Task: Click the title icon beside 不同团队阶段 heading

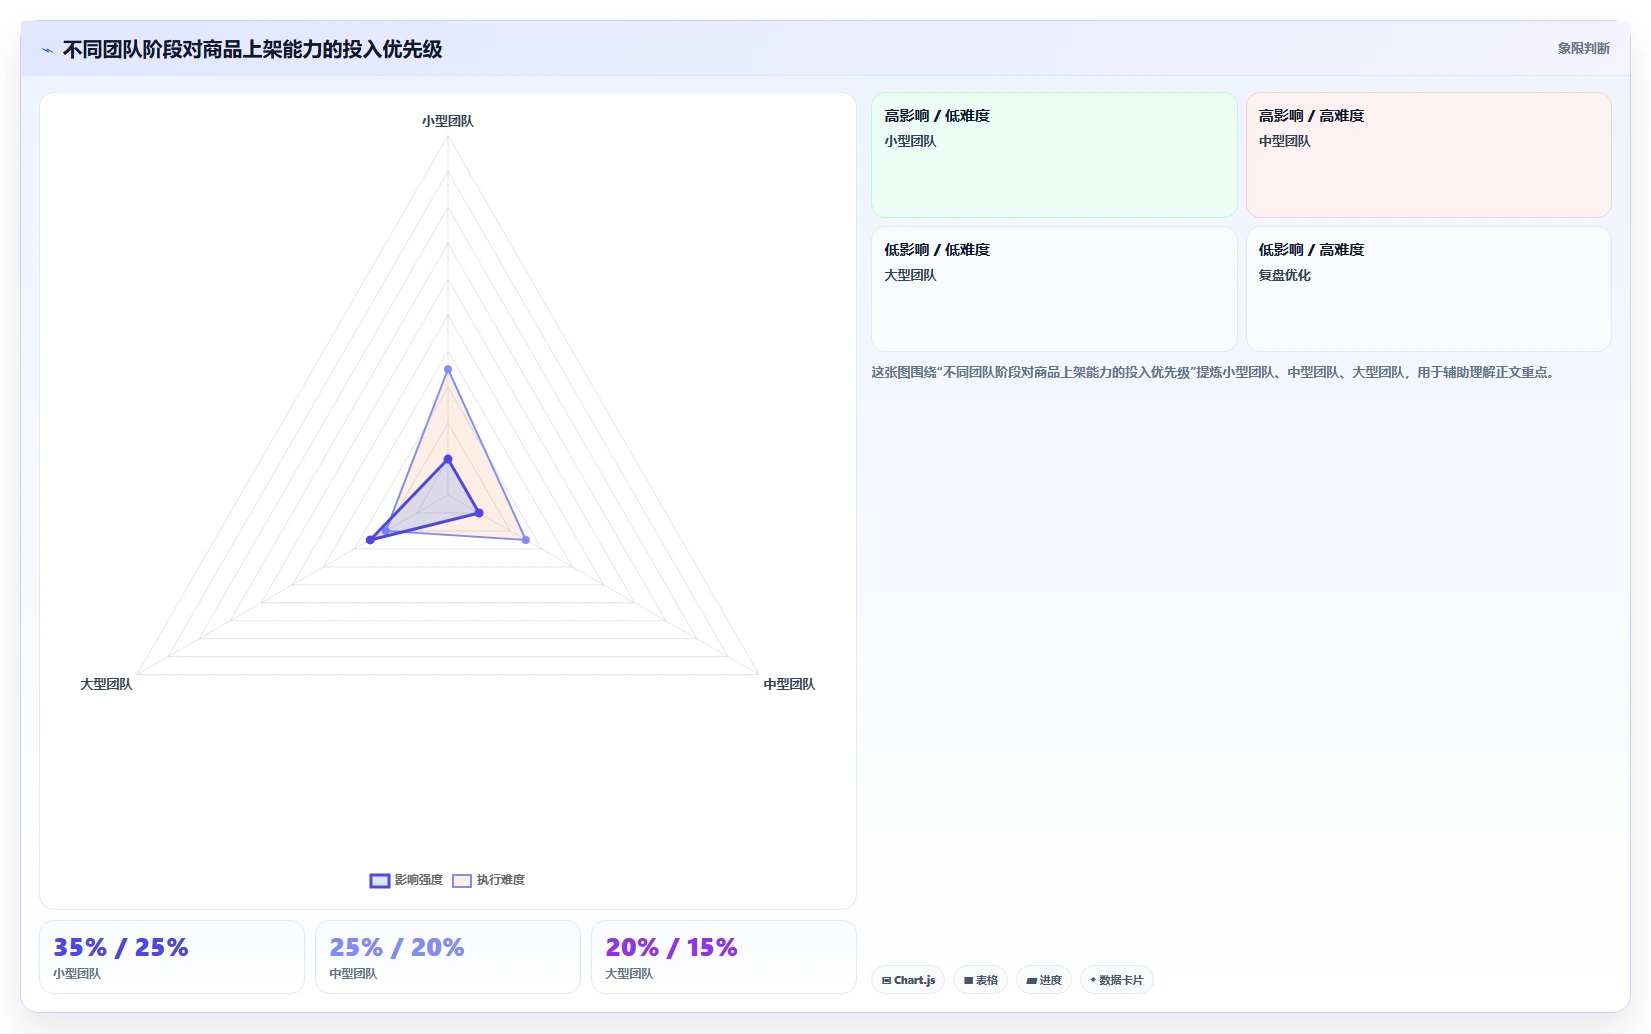Action: (47, 50)
